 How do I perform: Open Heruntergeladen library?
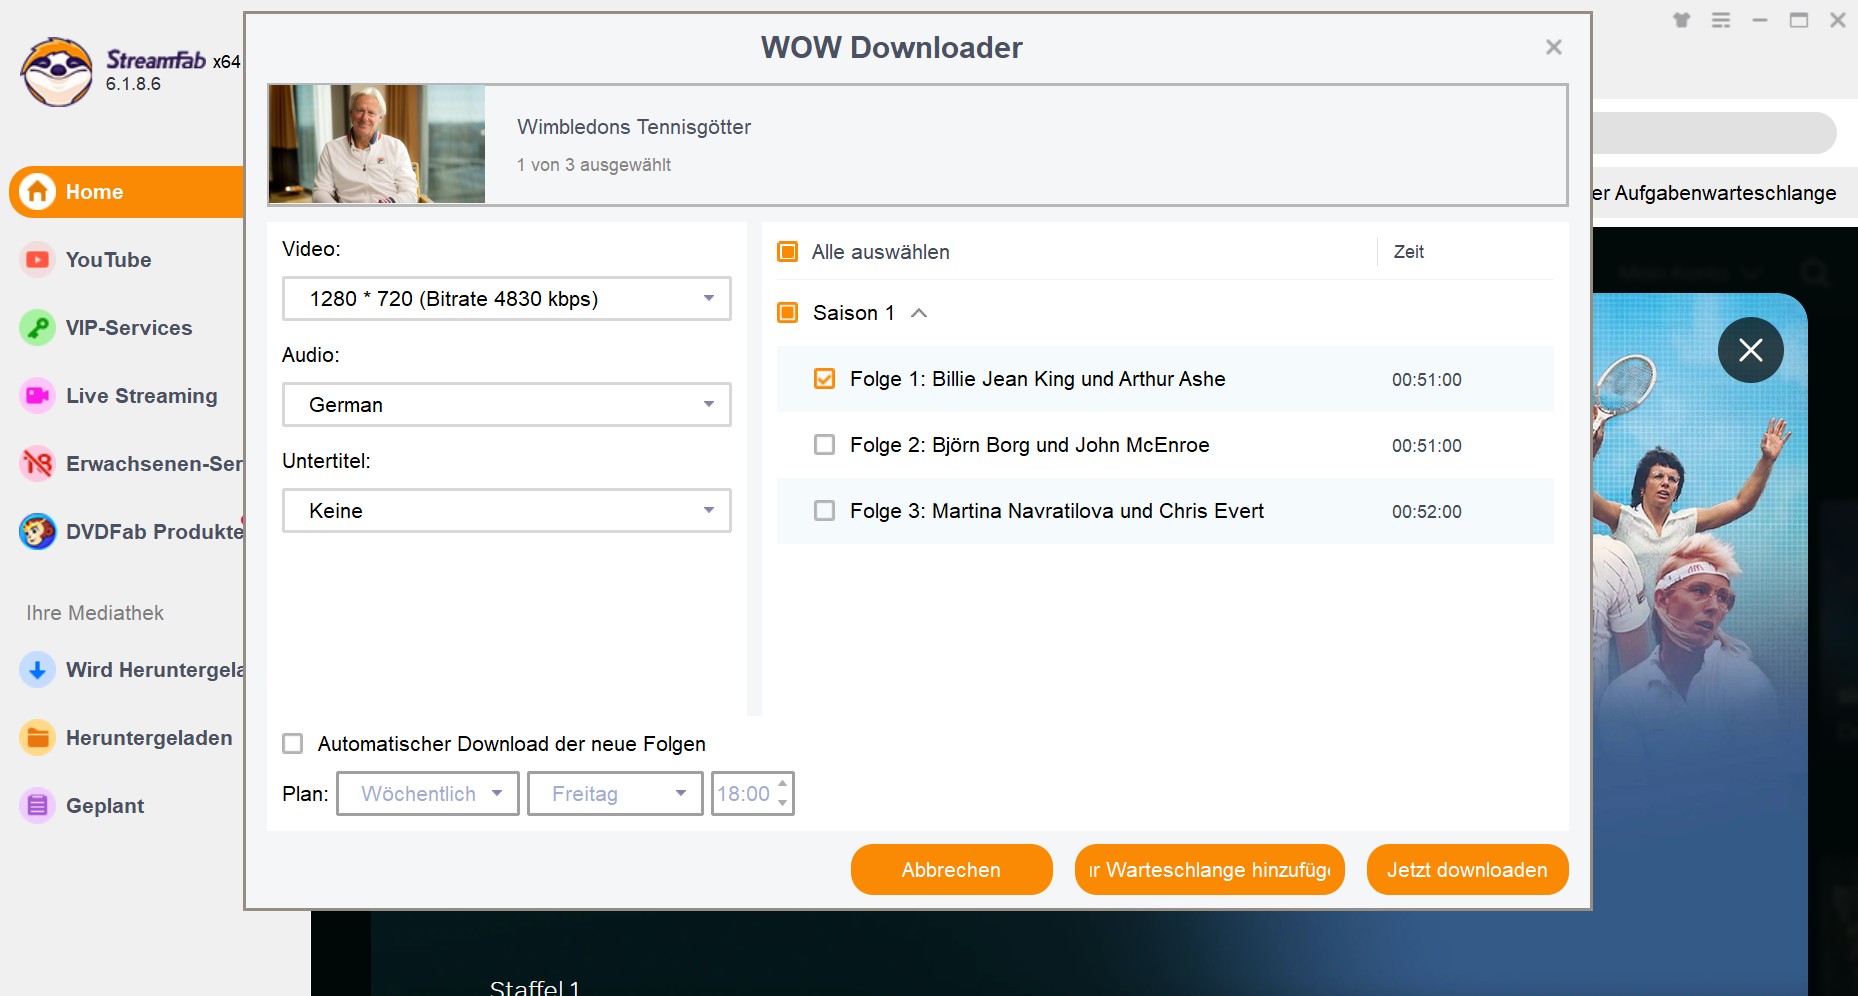pyautogui.click(x=149, y=738)
